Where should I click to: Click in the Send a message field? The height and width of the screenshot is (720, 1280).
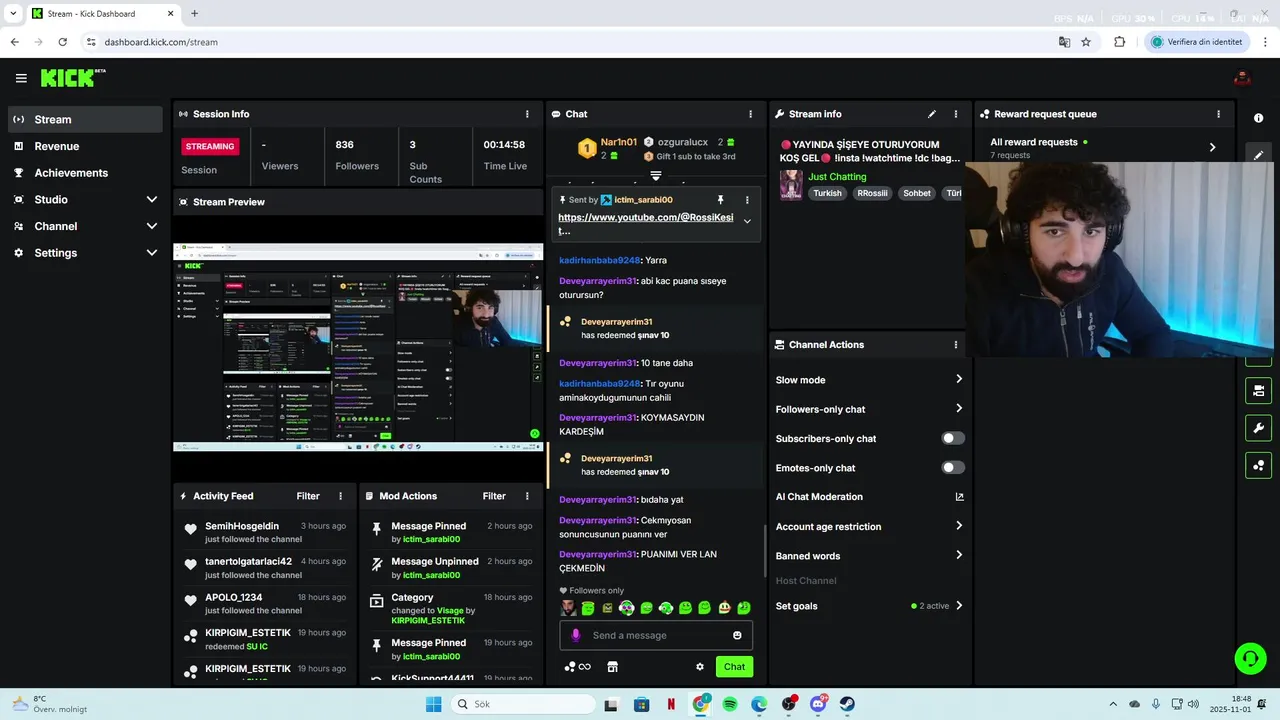656,635
